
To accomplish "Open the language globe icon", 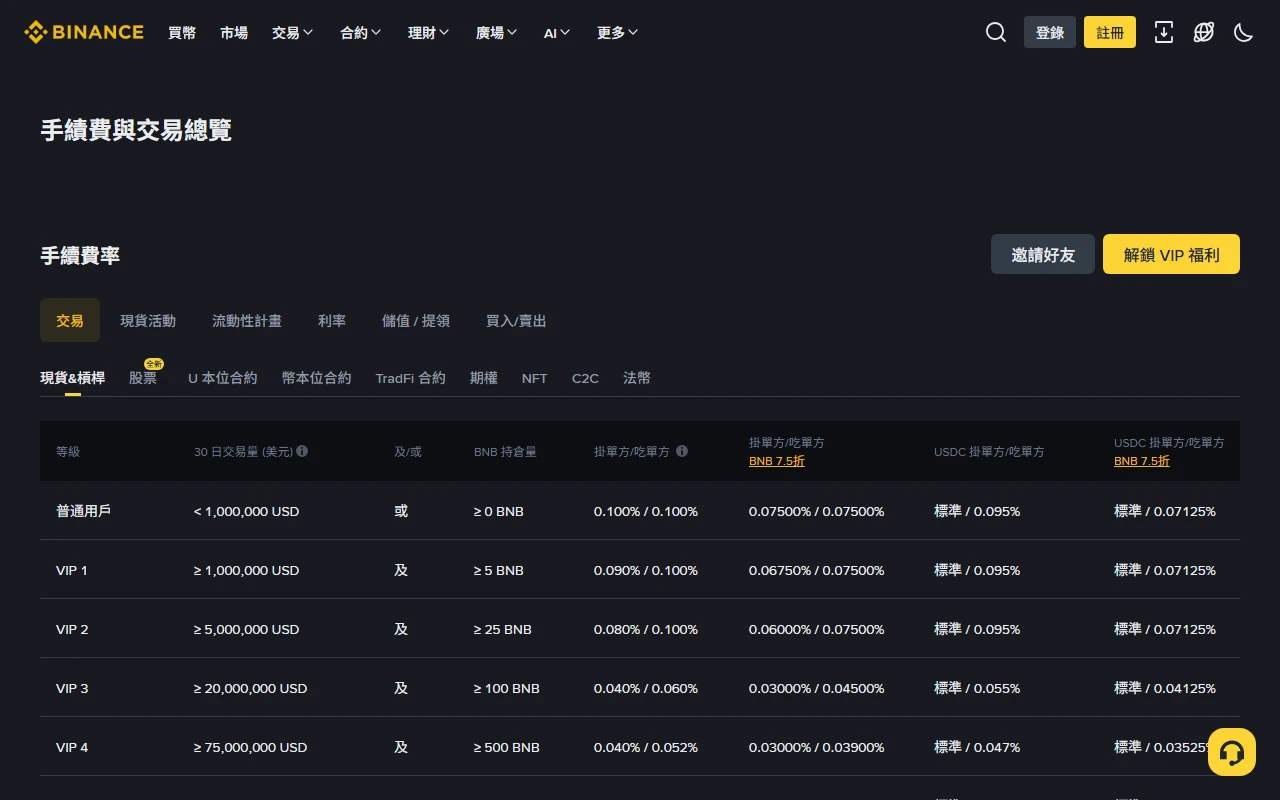I will click(1204, 32).
